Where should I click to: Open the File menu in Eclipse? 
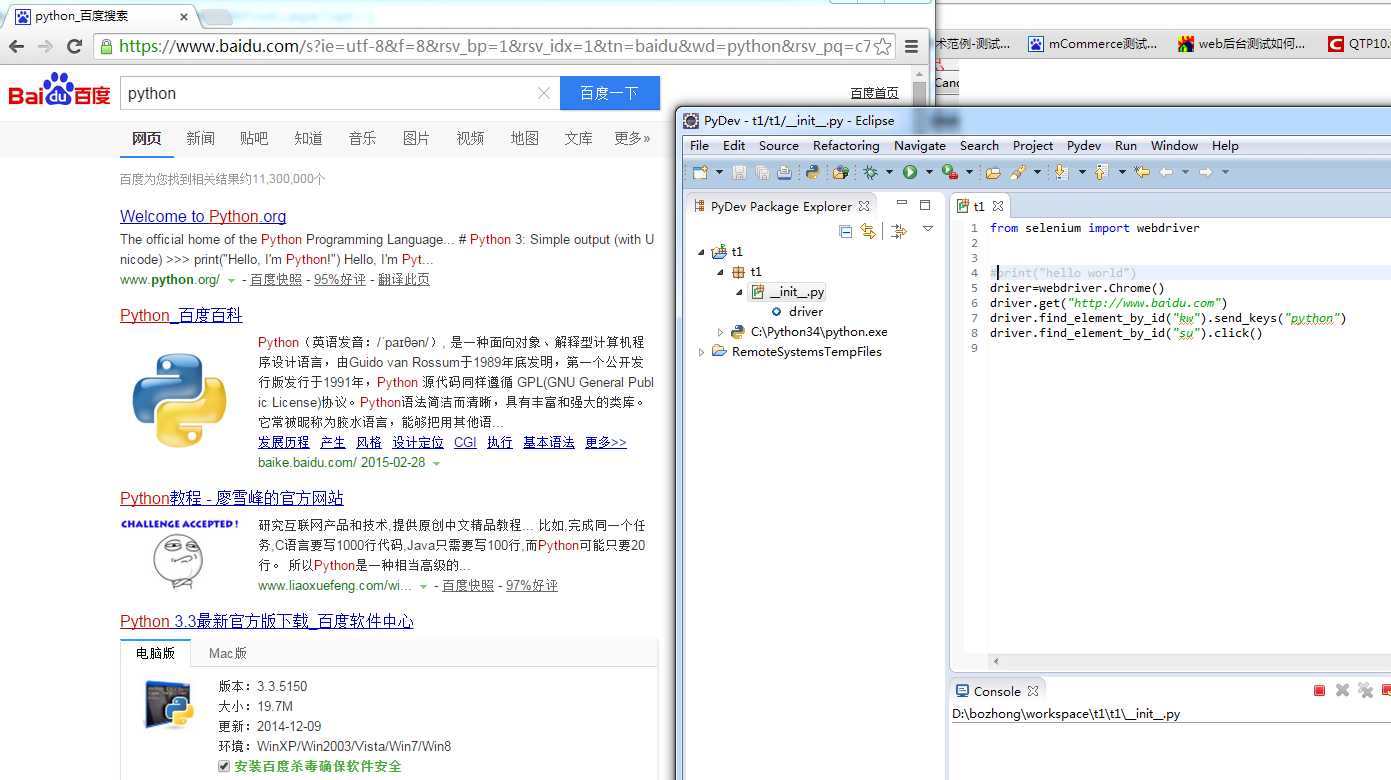[700, 145]
